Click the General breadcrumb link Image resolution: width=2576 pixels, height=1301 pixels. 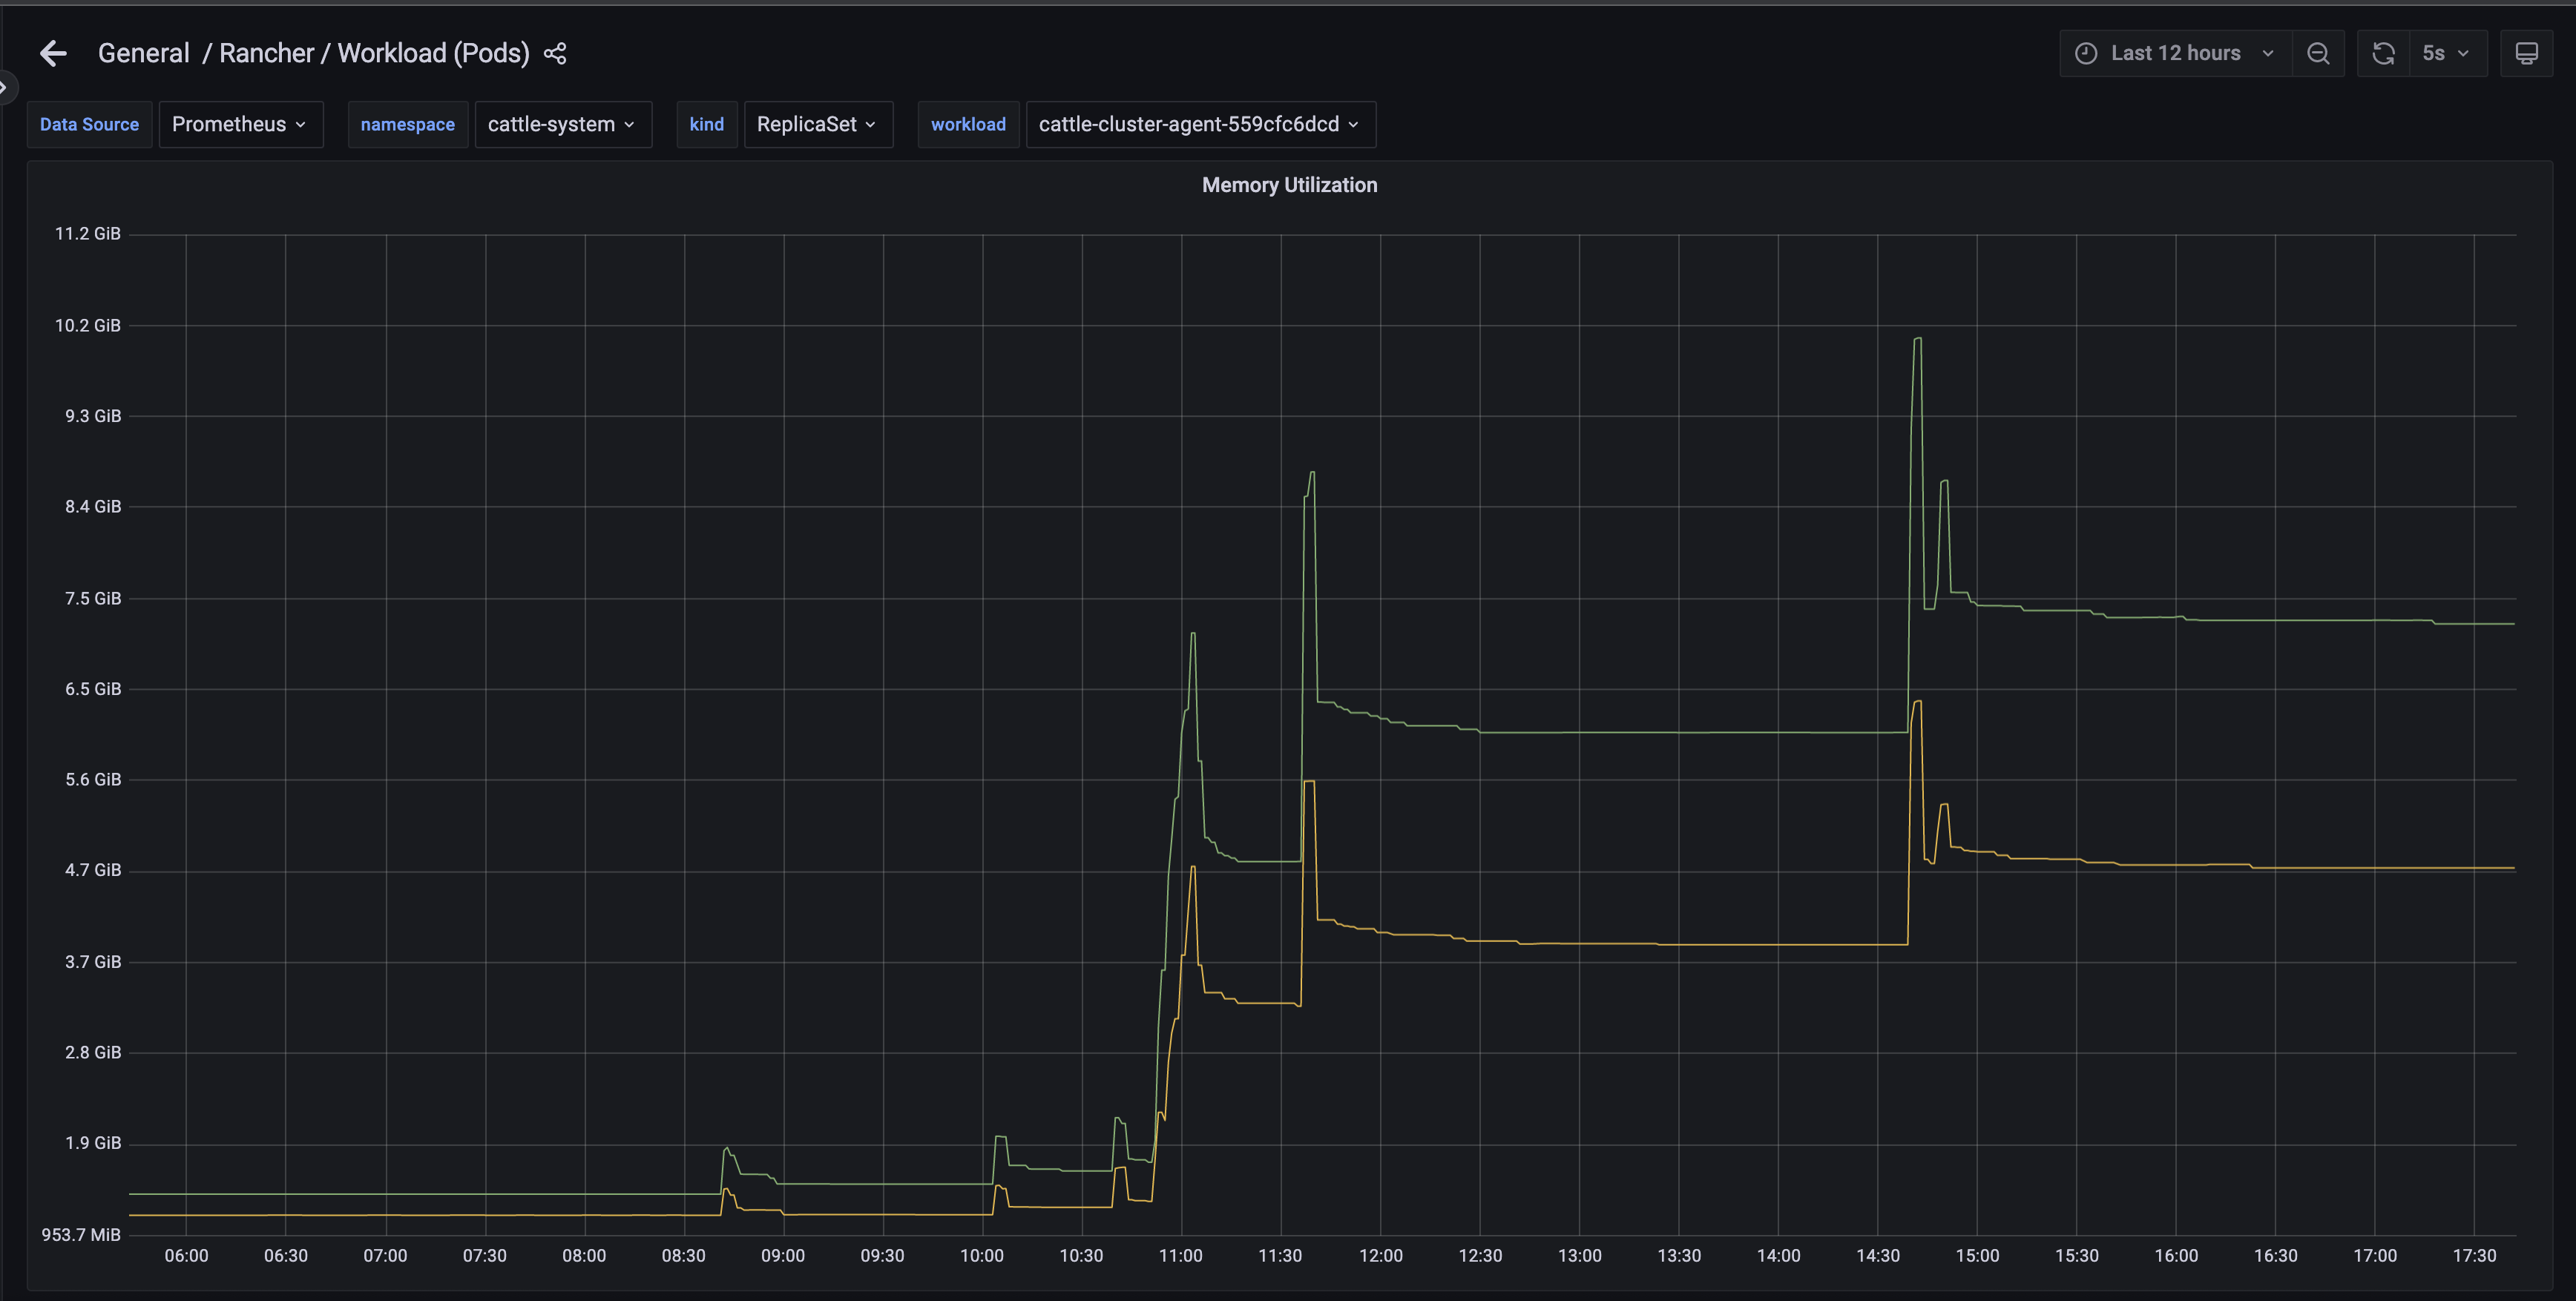click(x=143, y=53)
